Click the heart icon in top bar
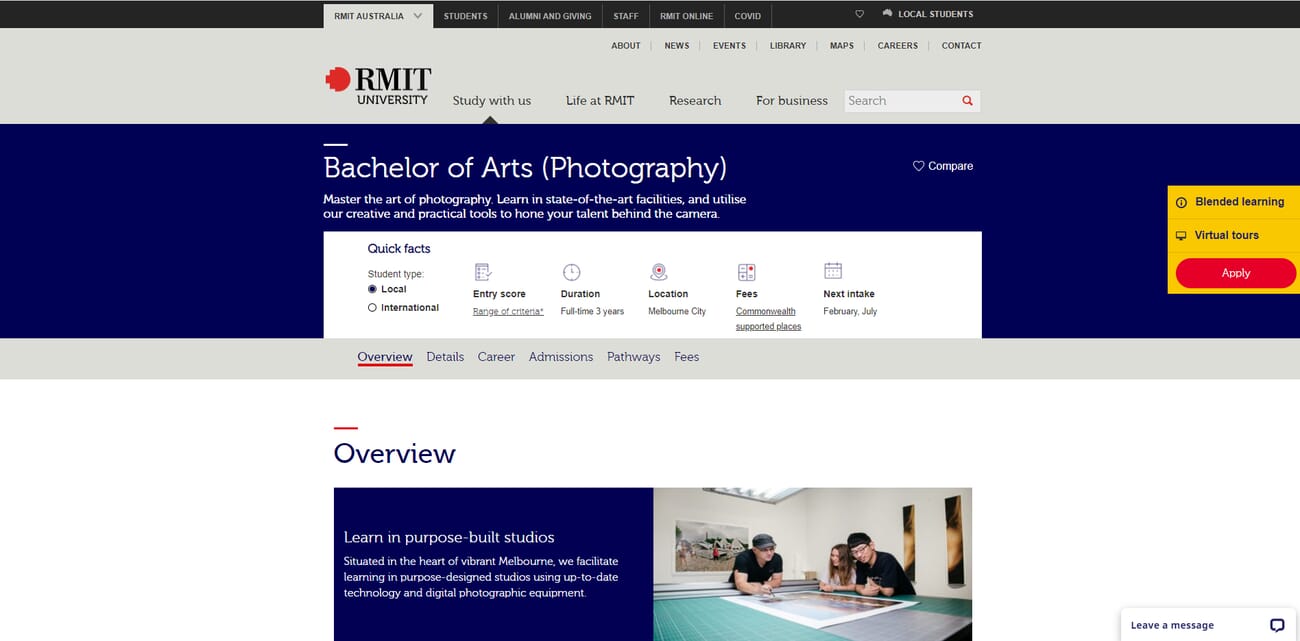The image size is (1300, 641). pyautogui.click(x=859, y=15)
